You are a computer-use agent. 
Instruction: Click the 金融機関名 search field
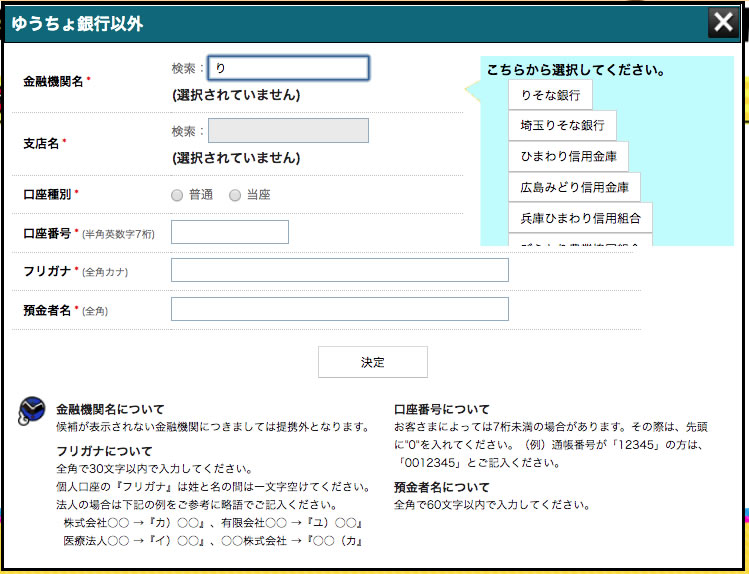[289, 68]
